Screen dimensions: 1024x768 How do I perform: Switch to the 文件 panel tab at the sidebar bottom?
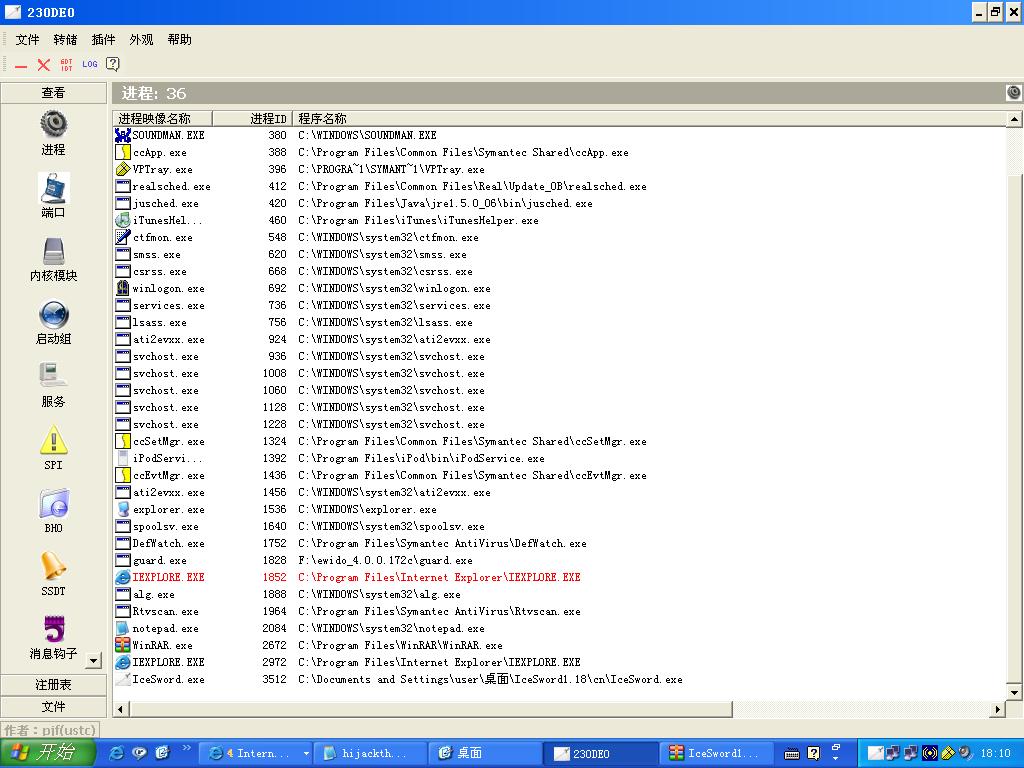54,707
